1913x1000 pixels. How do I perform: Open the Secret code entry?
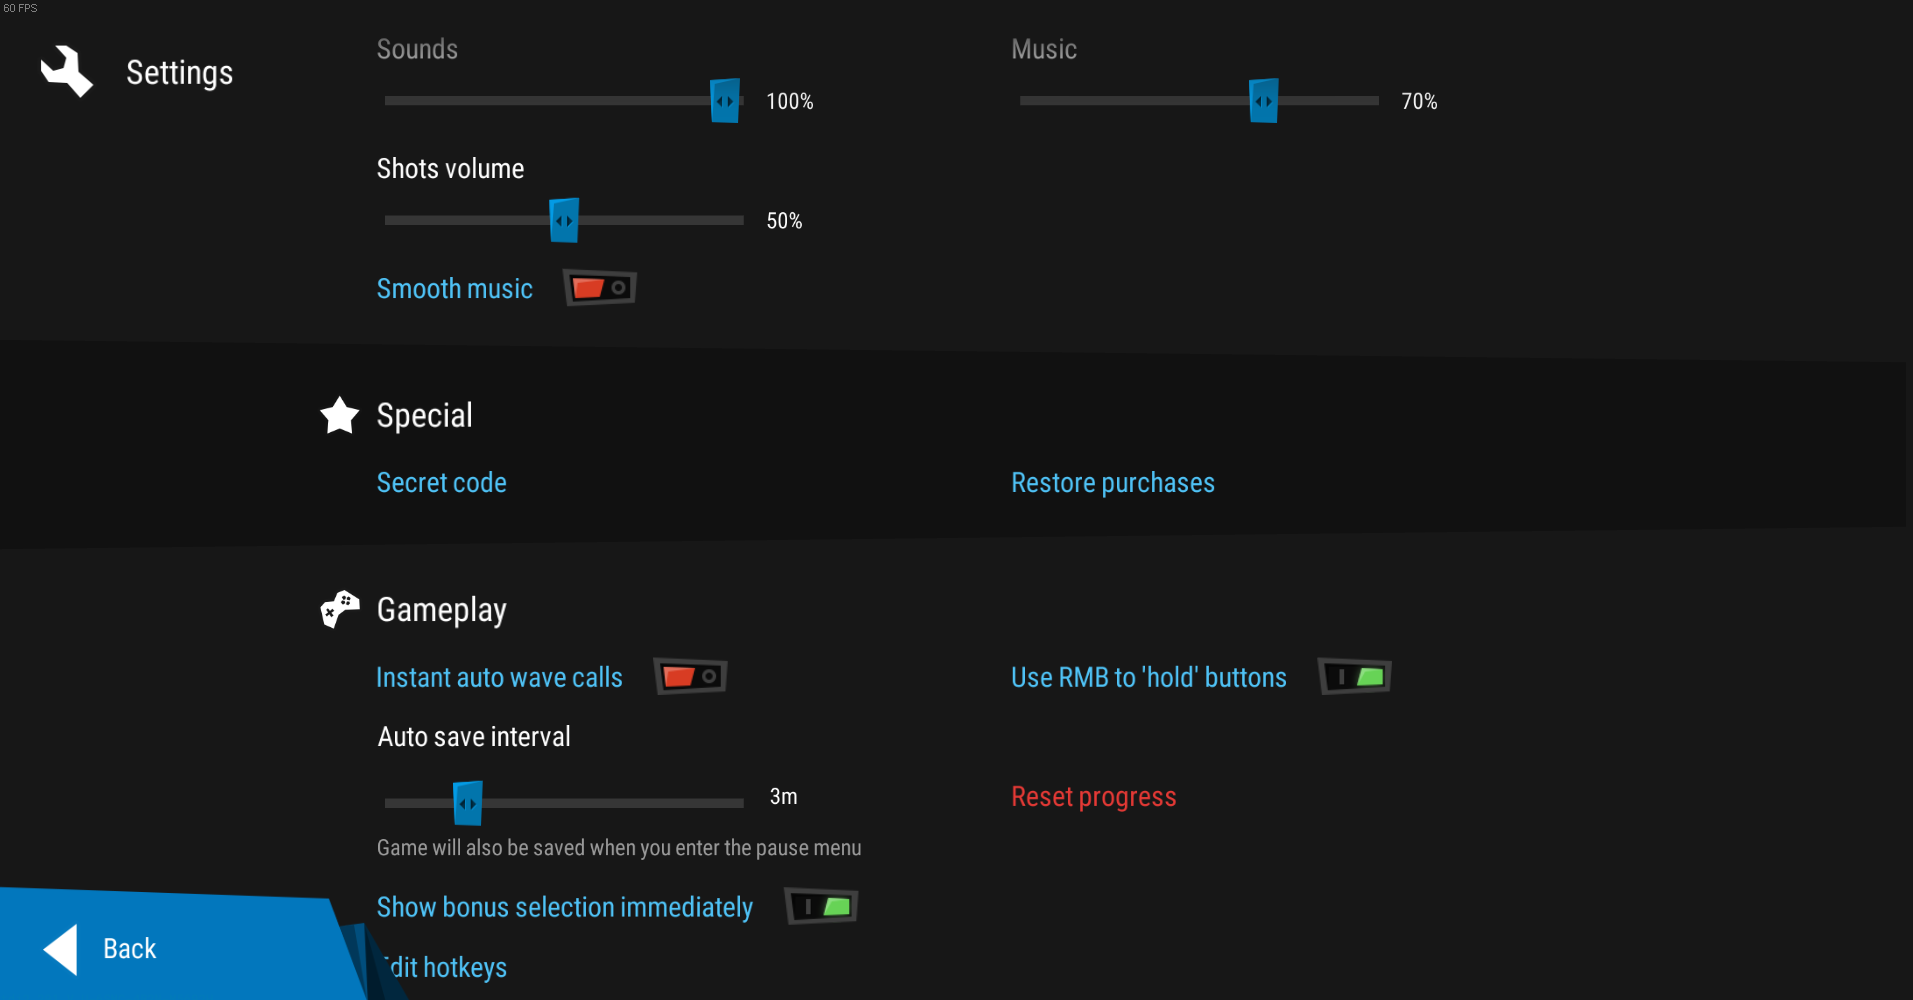click(441, 483)
